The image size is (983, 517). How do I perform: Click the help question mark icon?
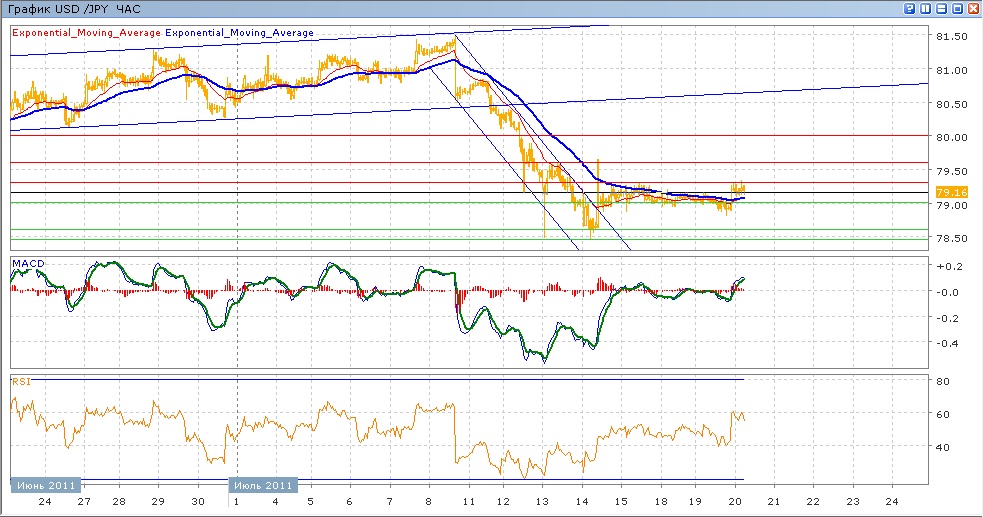(910, 8)
